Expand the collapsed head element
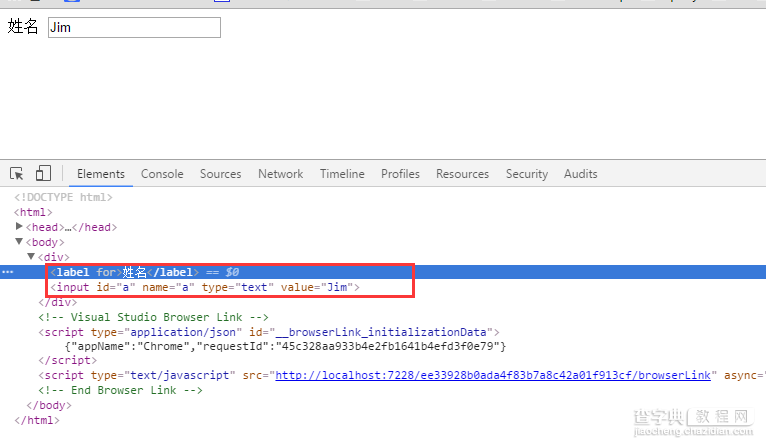This screenshot has height=438, width=766. point(19,226)
